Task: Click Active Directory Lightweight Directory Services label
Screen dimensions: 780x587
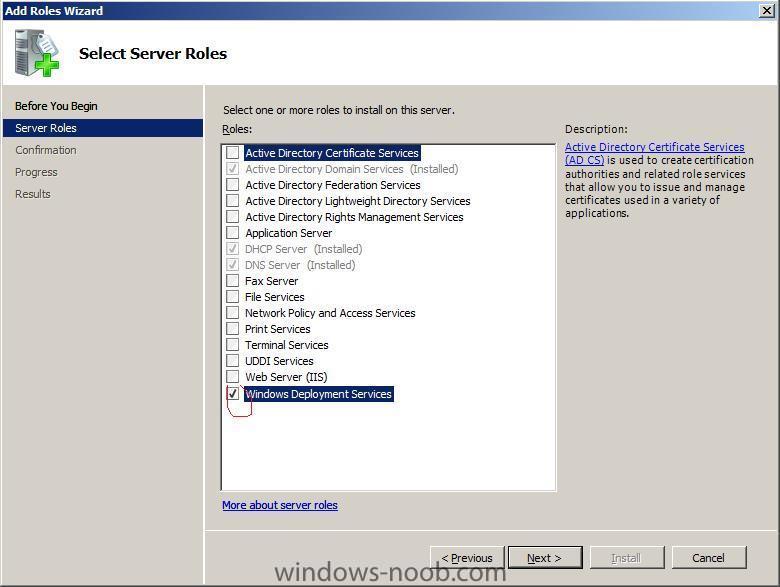Action: (x=358, y=201)
